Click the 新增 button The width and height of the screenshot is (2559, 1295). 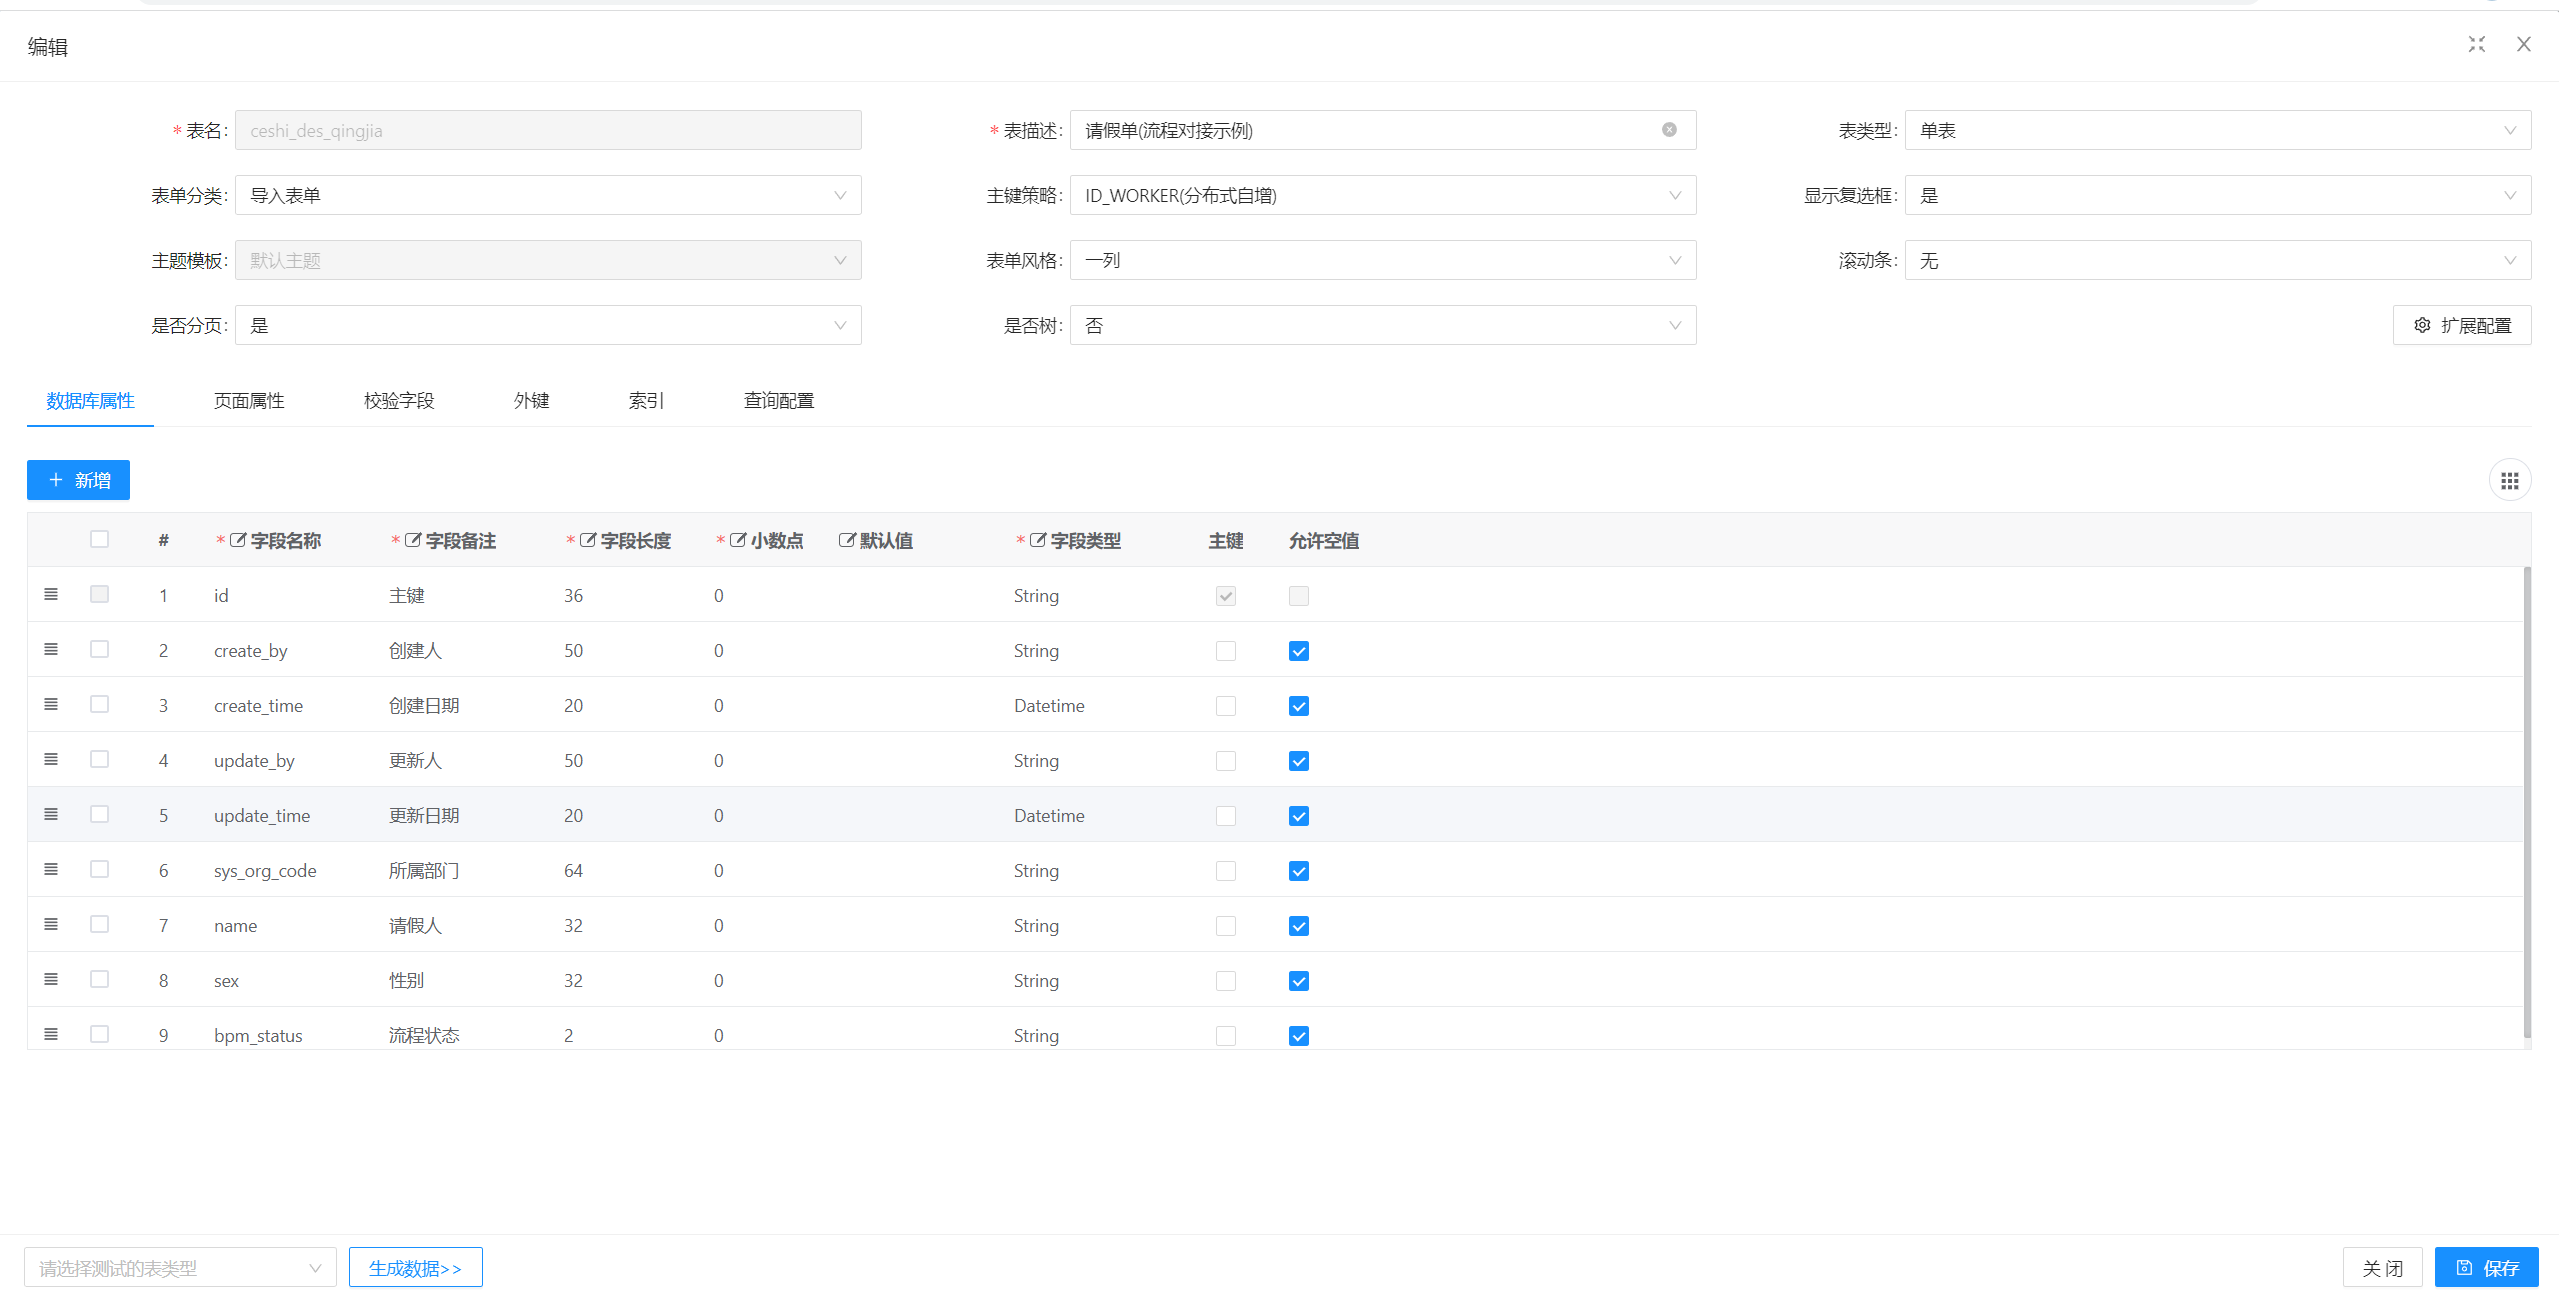tap(78, 480)
